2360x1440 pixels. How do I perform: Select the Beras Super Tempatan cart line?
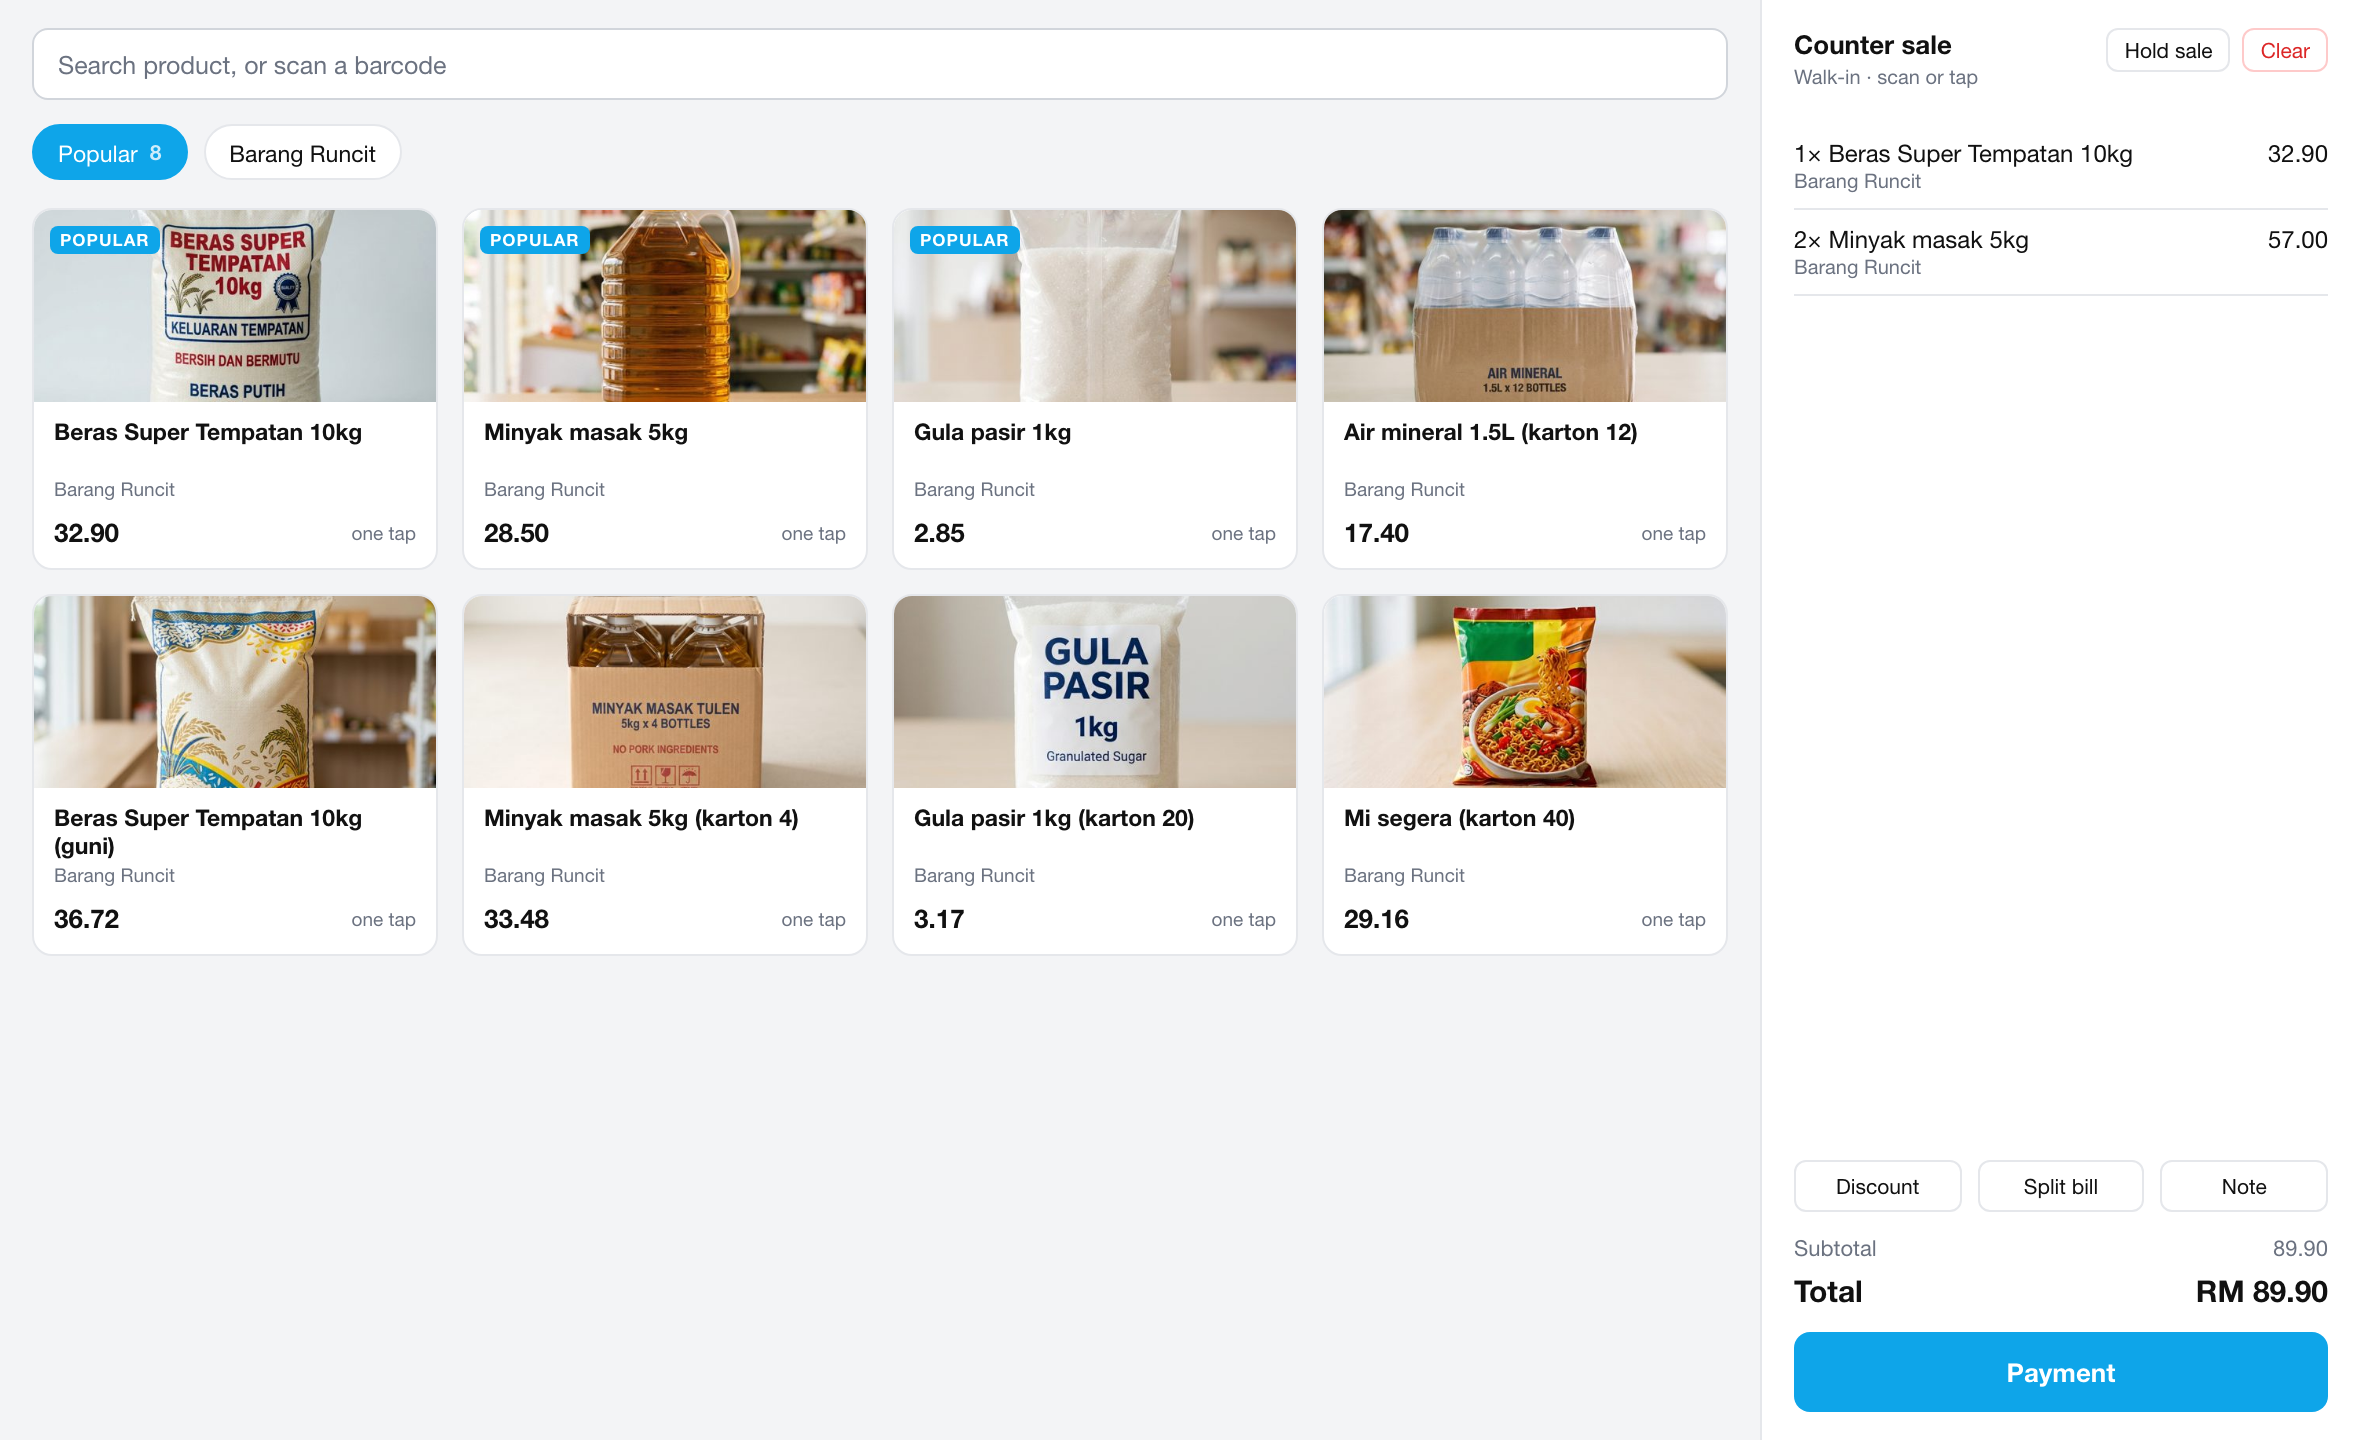pyautogui.click(x=2060, y=166)
